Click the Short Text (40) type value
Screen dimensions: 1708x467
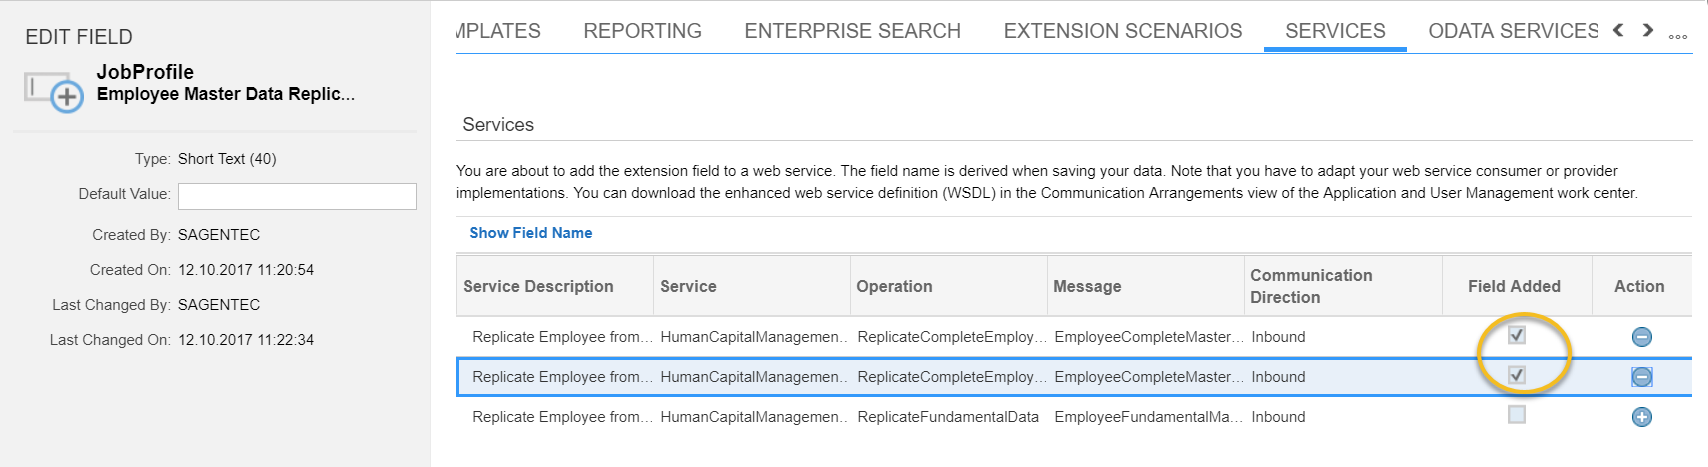coord(227,159)
